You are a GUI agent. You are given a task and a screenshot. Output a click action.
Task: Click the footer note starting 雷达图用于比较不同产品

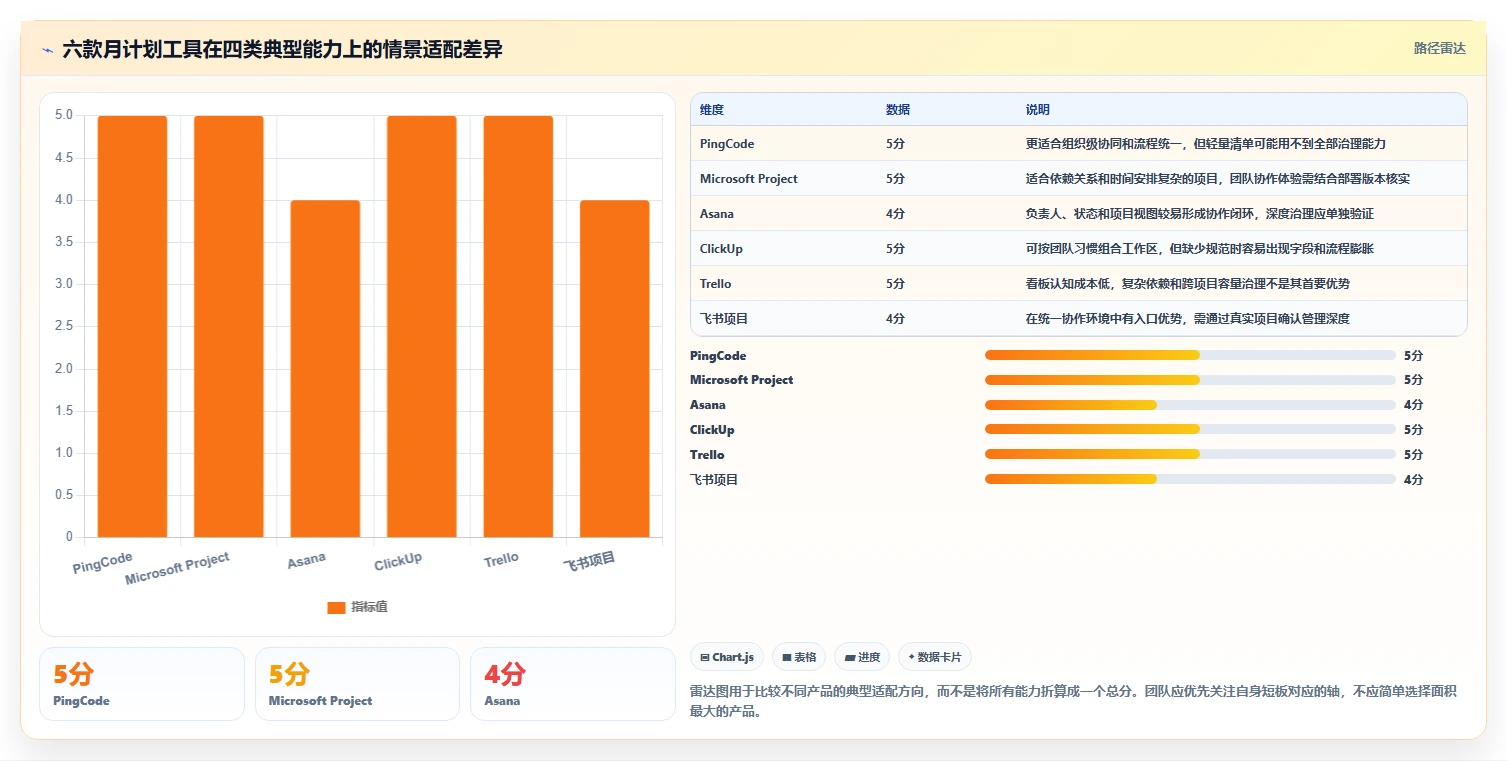(1071, 699)
